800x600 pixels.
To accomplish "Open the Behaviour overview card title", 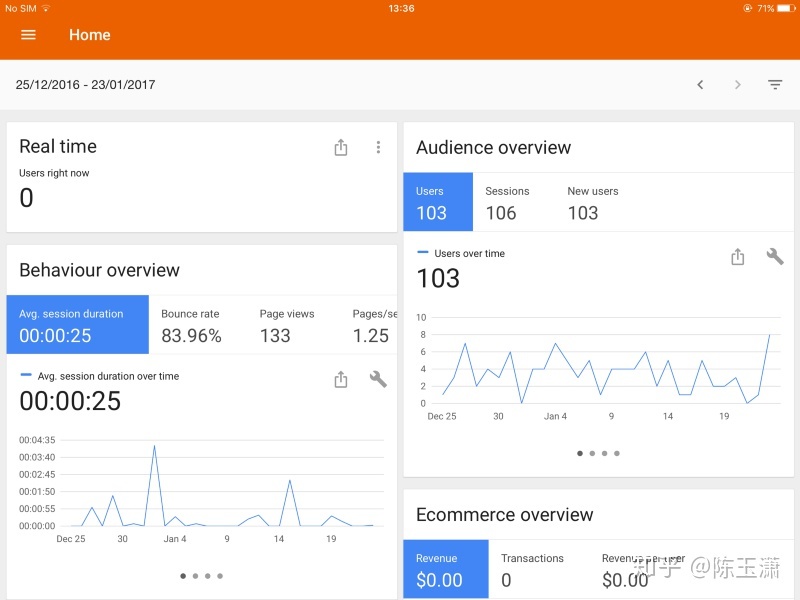I will coord(99,270).
